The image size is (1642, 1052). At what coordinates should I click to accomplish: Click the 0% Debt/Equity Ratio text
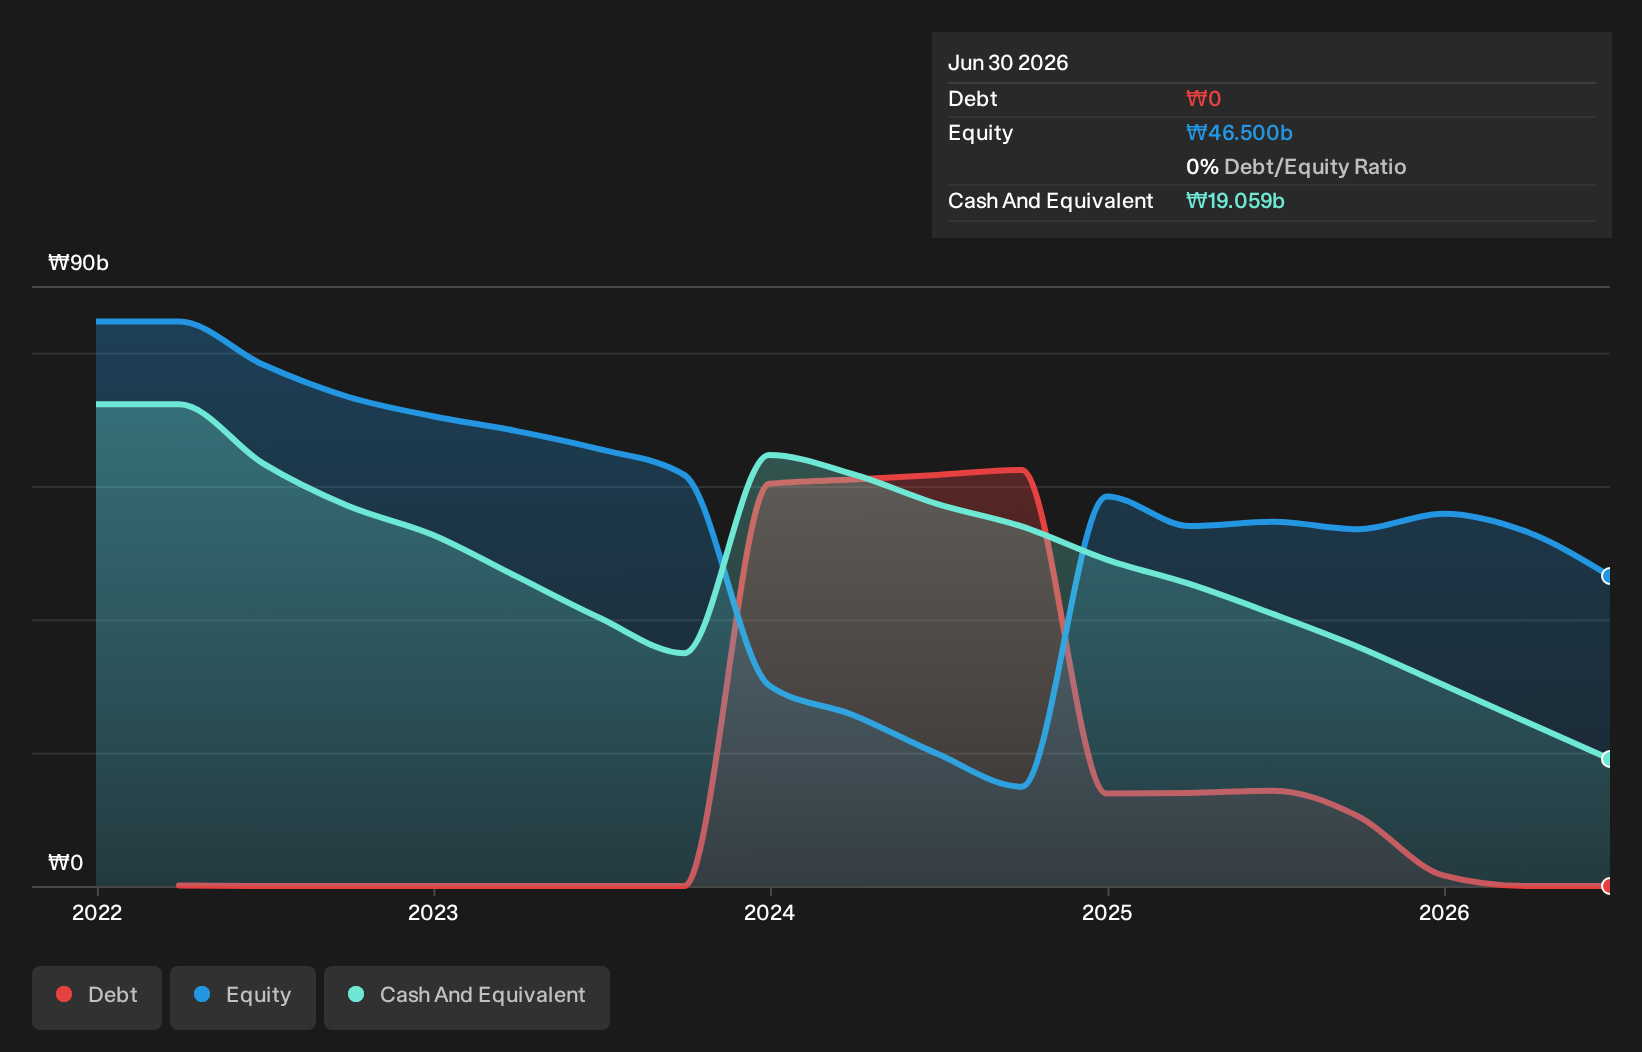[1296, 167]
